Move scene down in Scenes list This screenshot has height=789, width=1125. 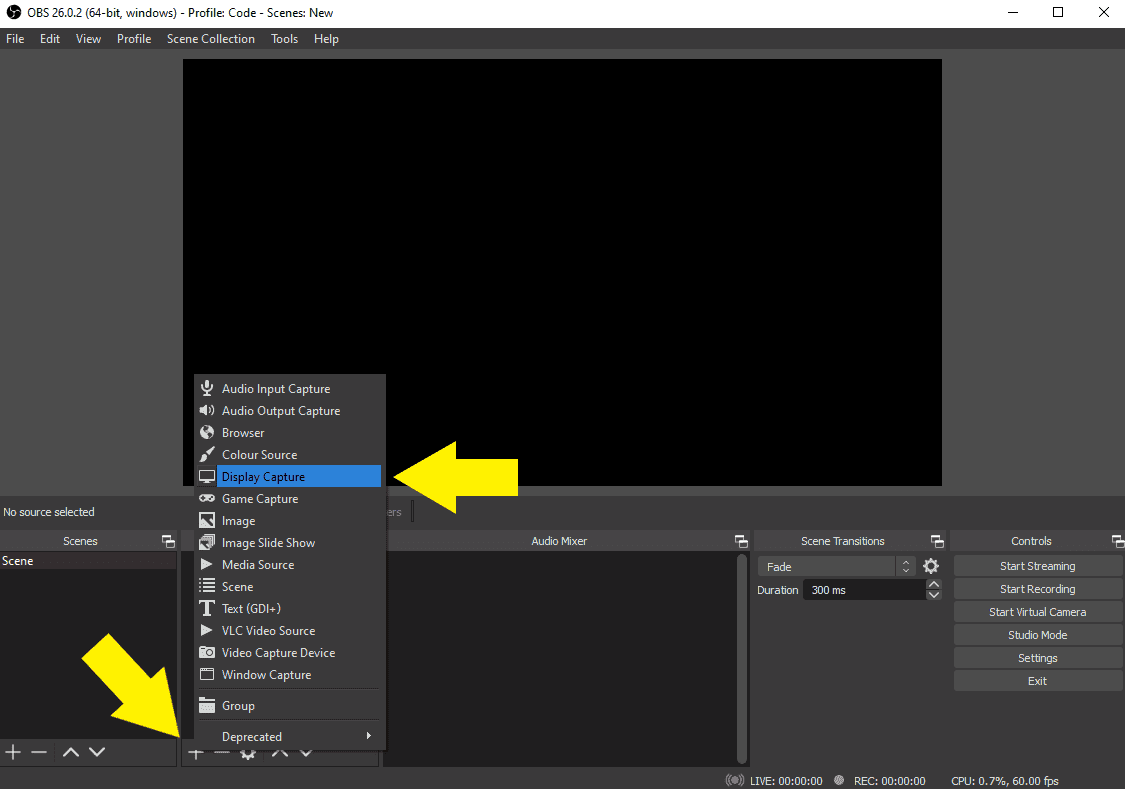(97, 752)
